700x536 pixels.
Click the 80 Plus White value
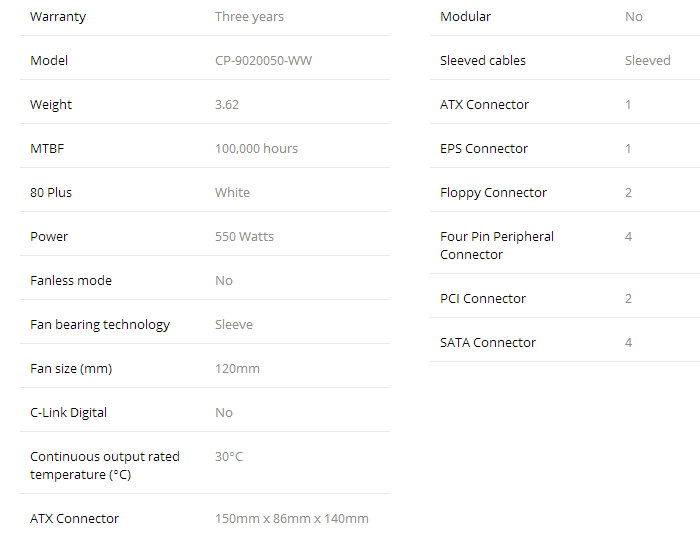(232, 193)
